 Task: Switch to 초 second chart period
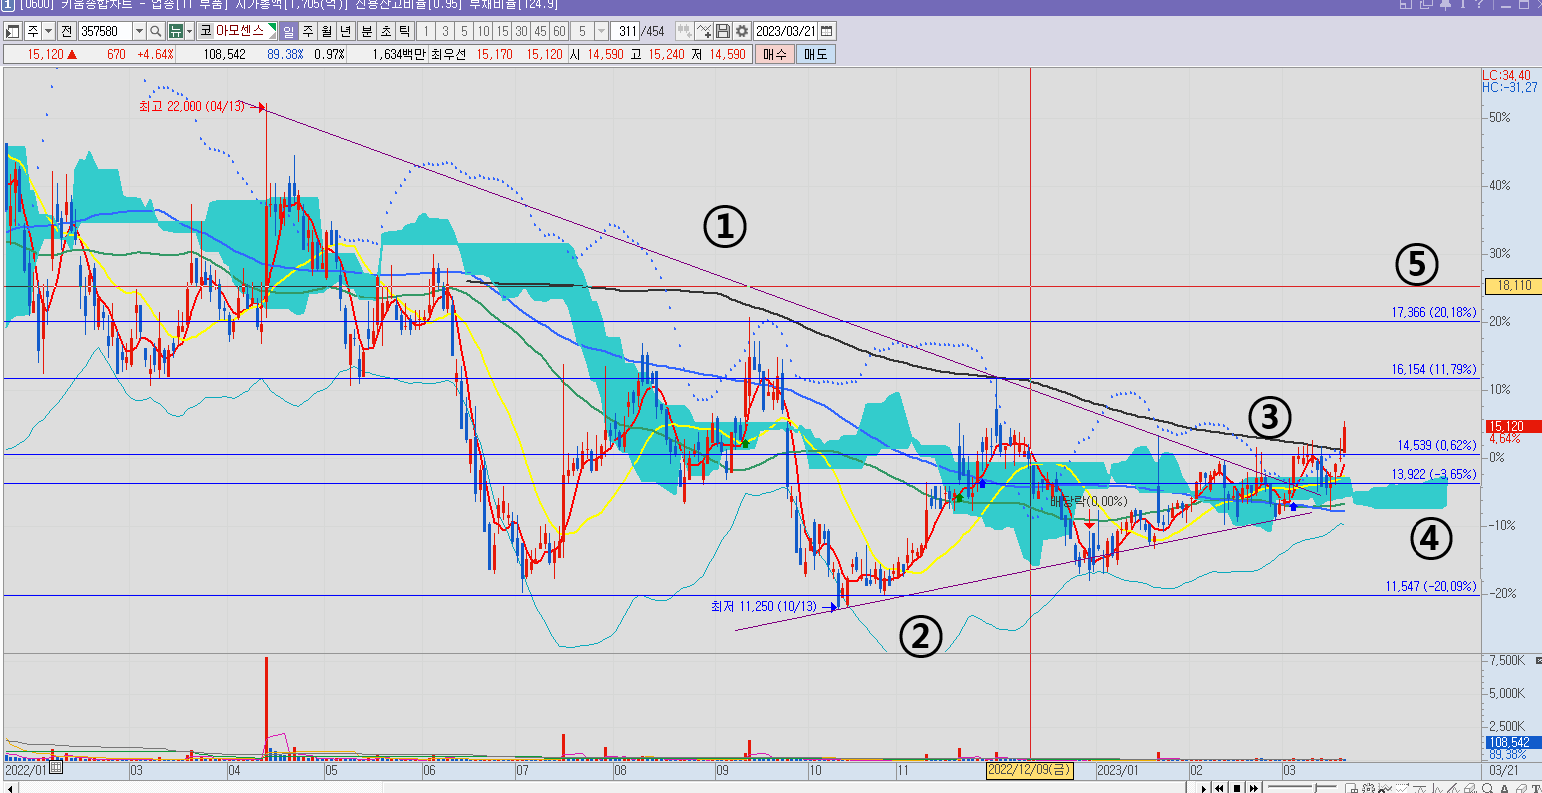point(386,31)
